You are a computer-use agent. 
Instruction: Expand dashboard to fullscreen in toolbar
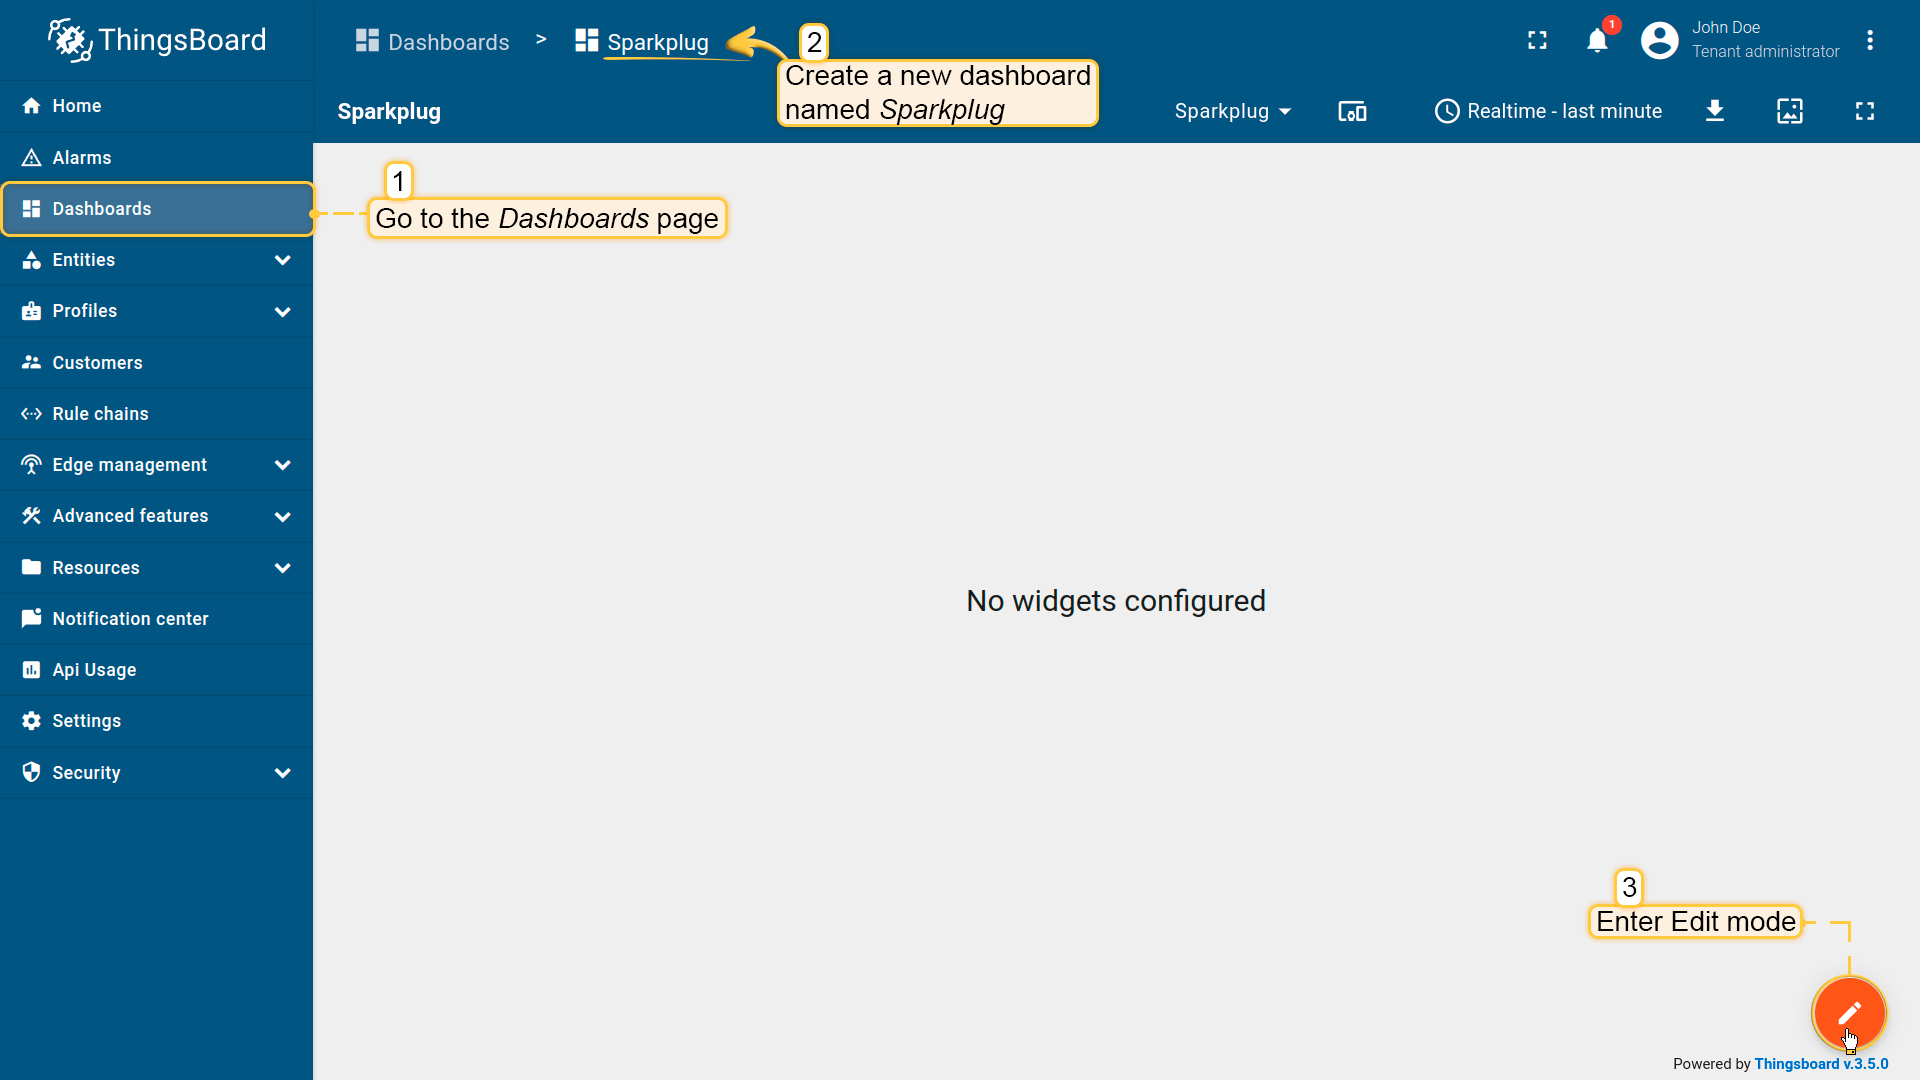(x=1864, y=111)
